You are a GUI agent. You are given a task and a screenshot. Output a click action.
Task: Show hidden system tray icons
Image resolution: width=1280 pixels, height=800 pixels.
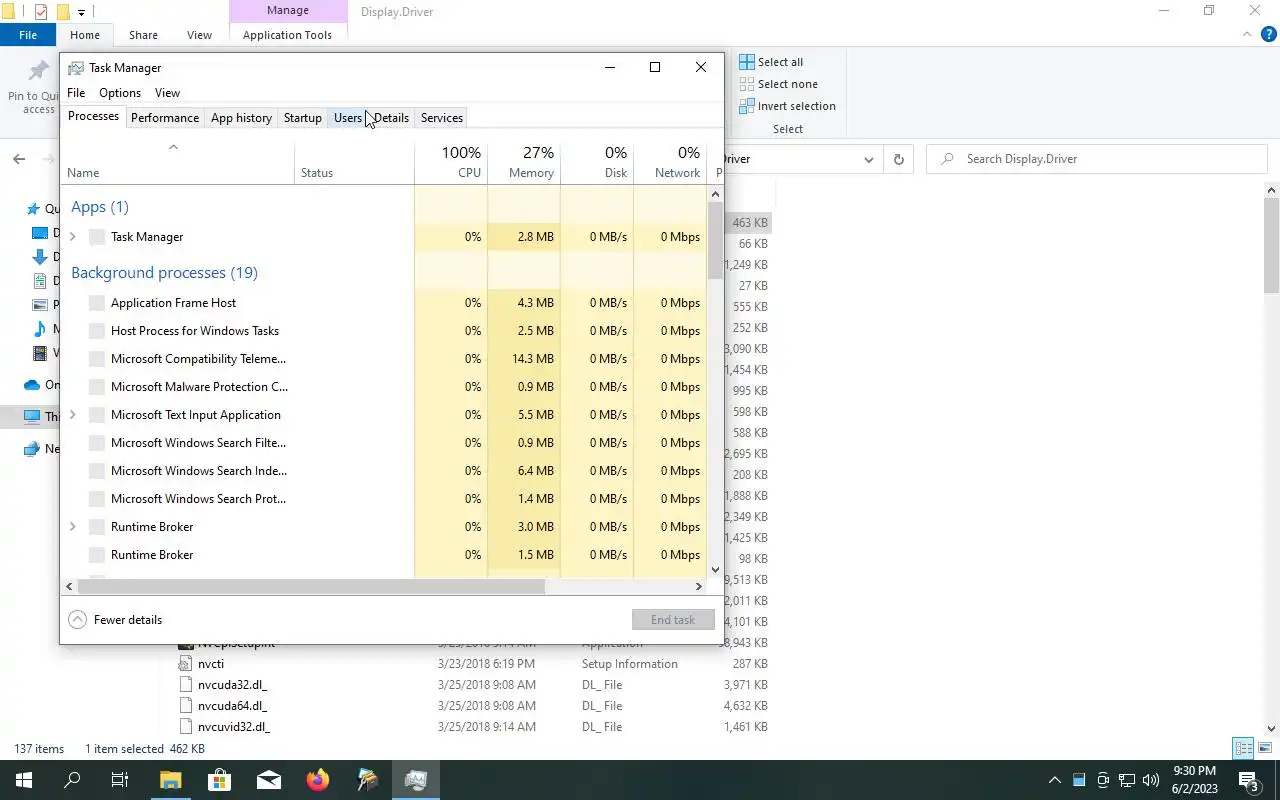click(1054, 780)
